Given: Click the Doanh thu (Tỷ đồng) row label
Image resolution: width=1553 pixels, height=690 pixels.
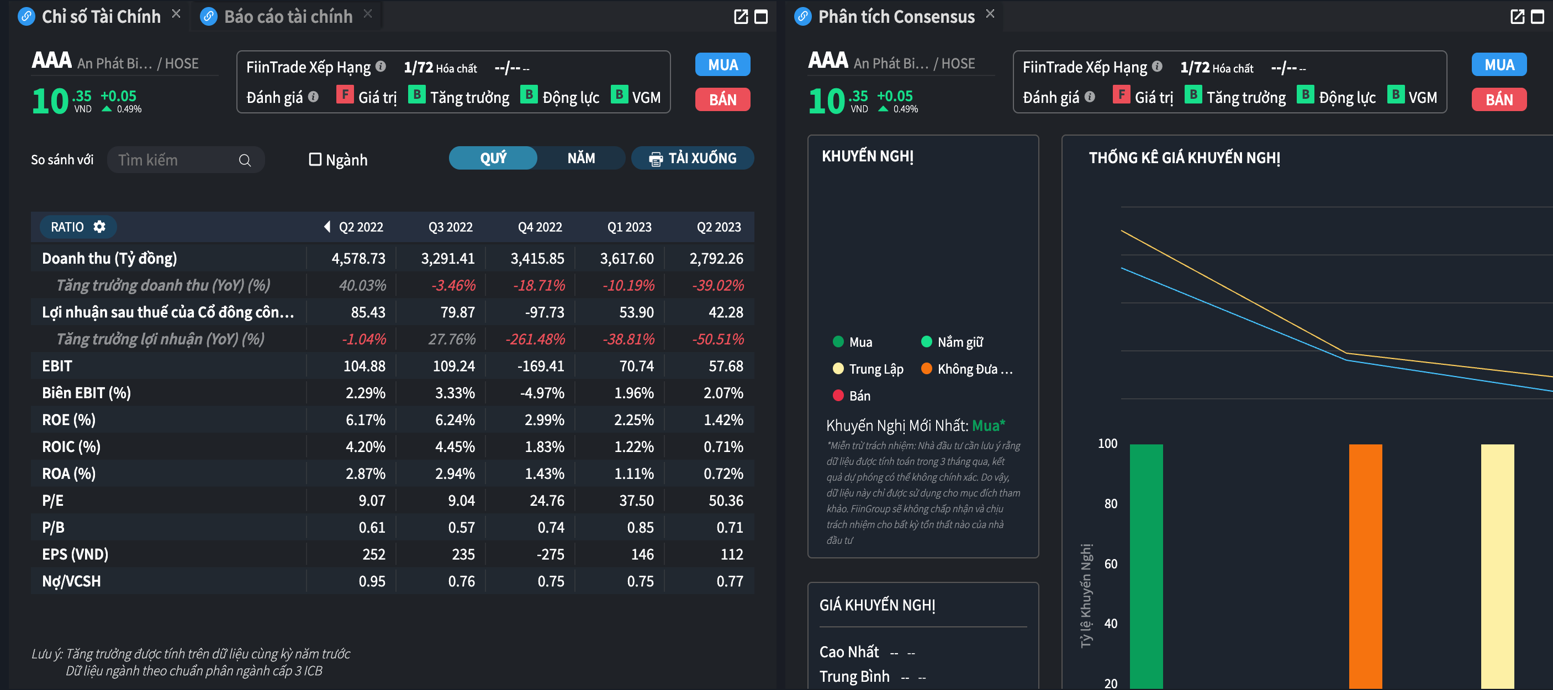Looking at the screenshot, I should [109, 258].
